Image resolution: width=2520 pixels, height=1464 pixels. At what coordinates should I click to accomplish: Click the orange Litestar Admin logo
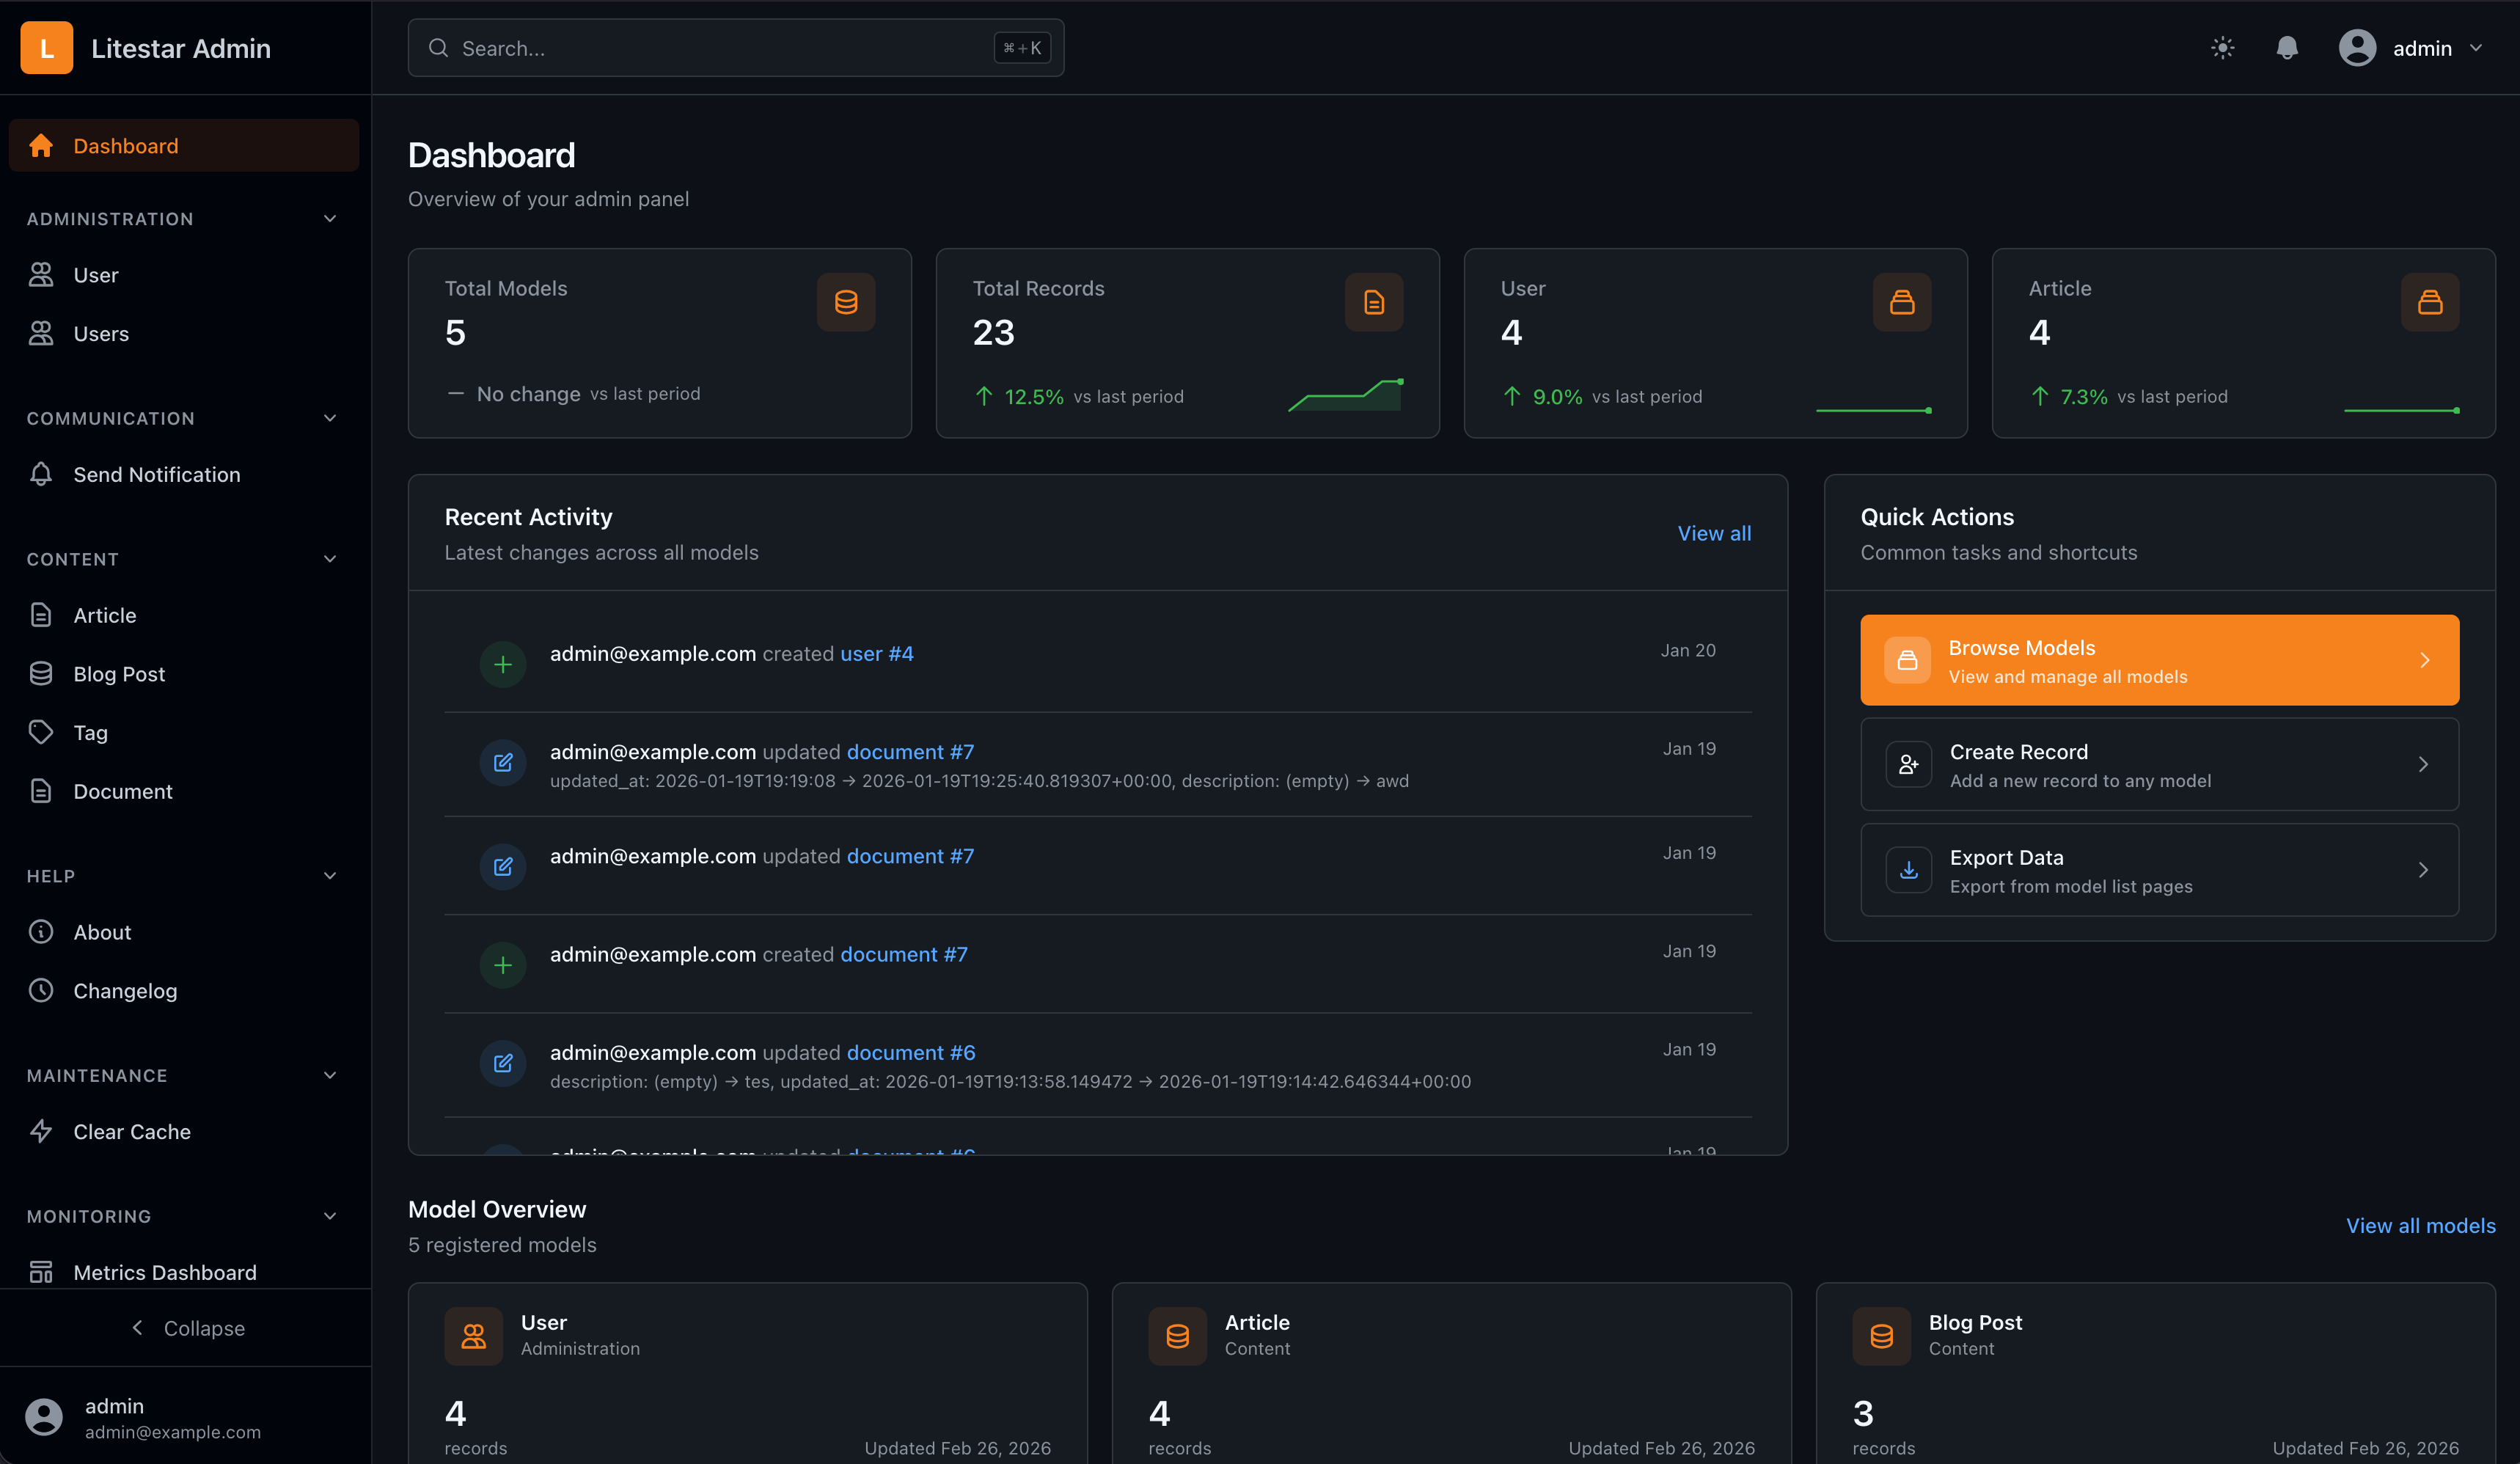point(46,48)
